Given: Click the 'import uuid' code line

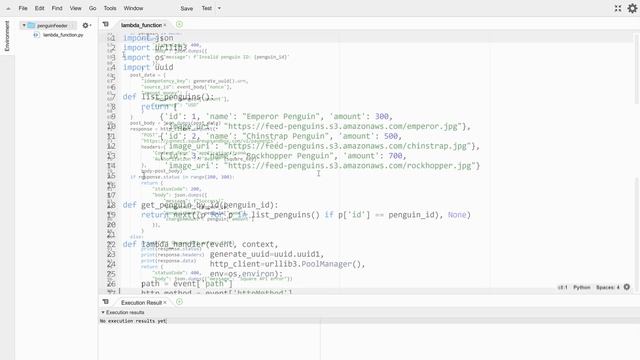Looking at the screenshot, I should (148, 67).
